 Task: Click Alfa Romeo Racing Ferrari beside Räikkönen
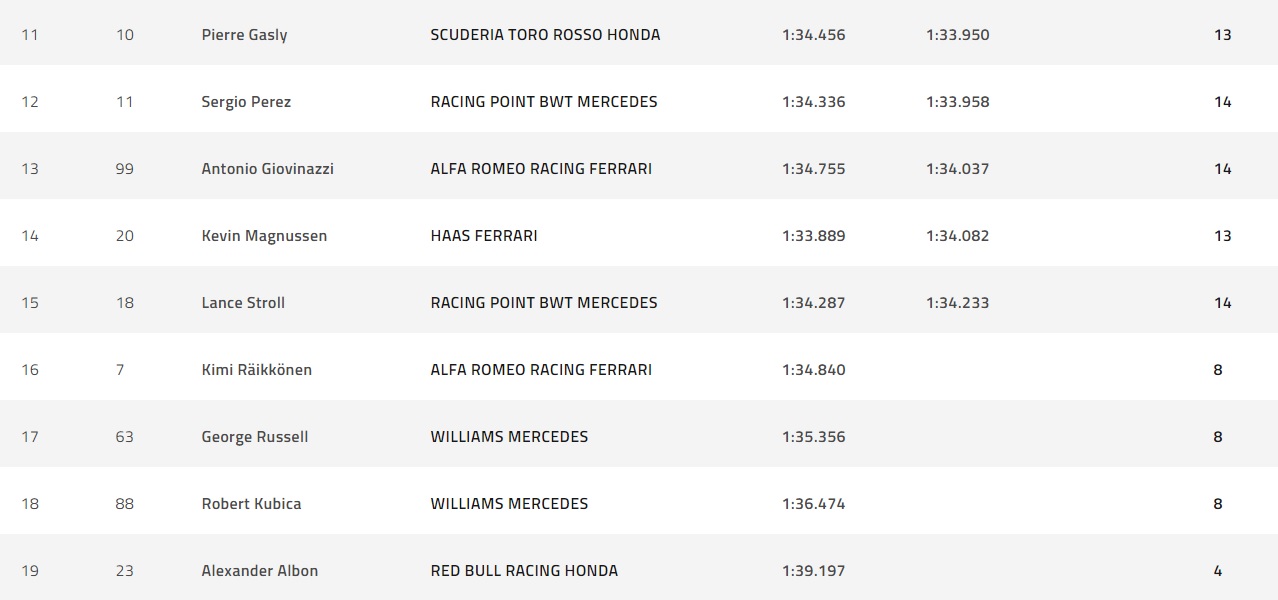(x=541, y=370)
